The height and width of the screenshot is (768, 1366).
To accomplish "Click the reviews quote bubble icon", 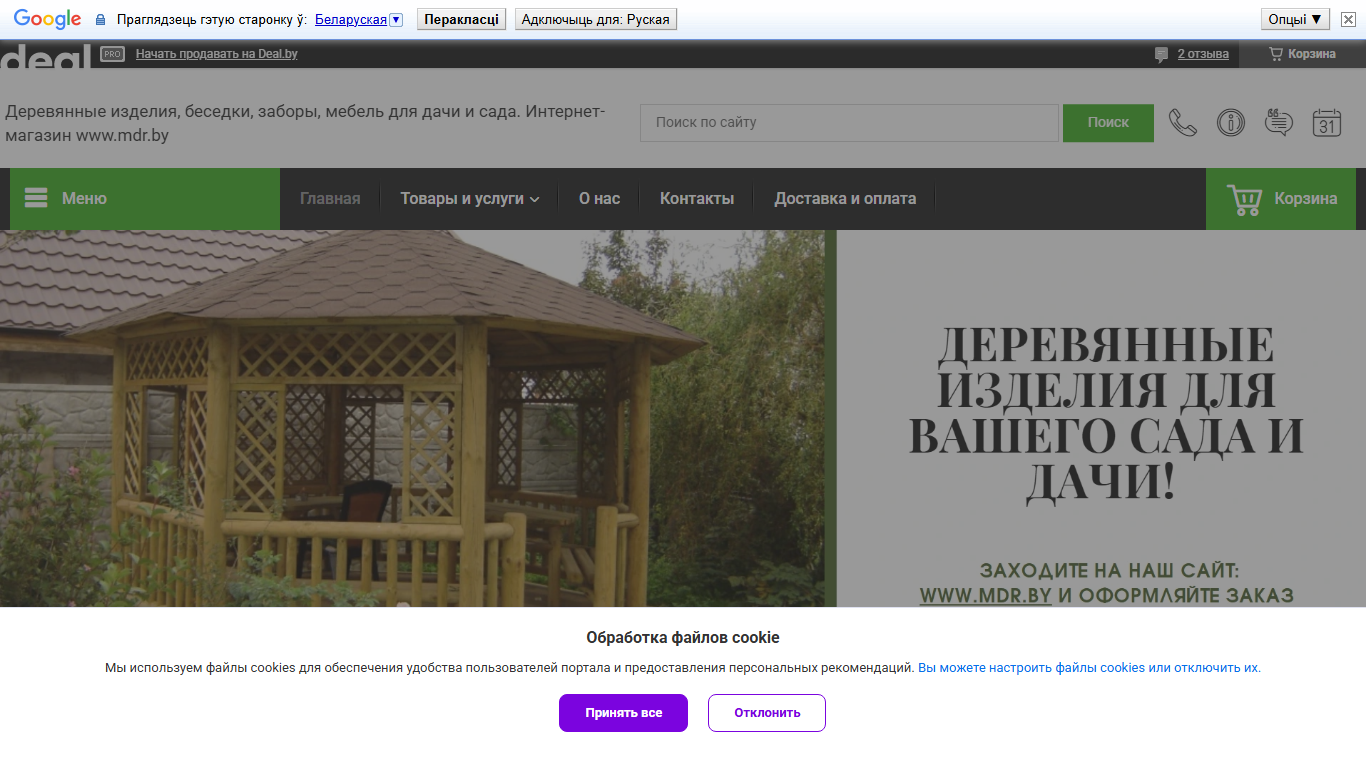I will pyautogui.click(x=1279, y=123).
